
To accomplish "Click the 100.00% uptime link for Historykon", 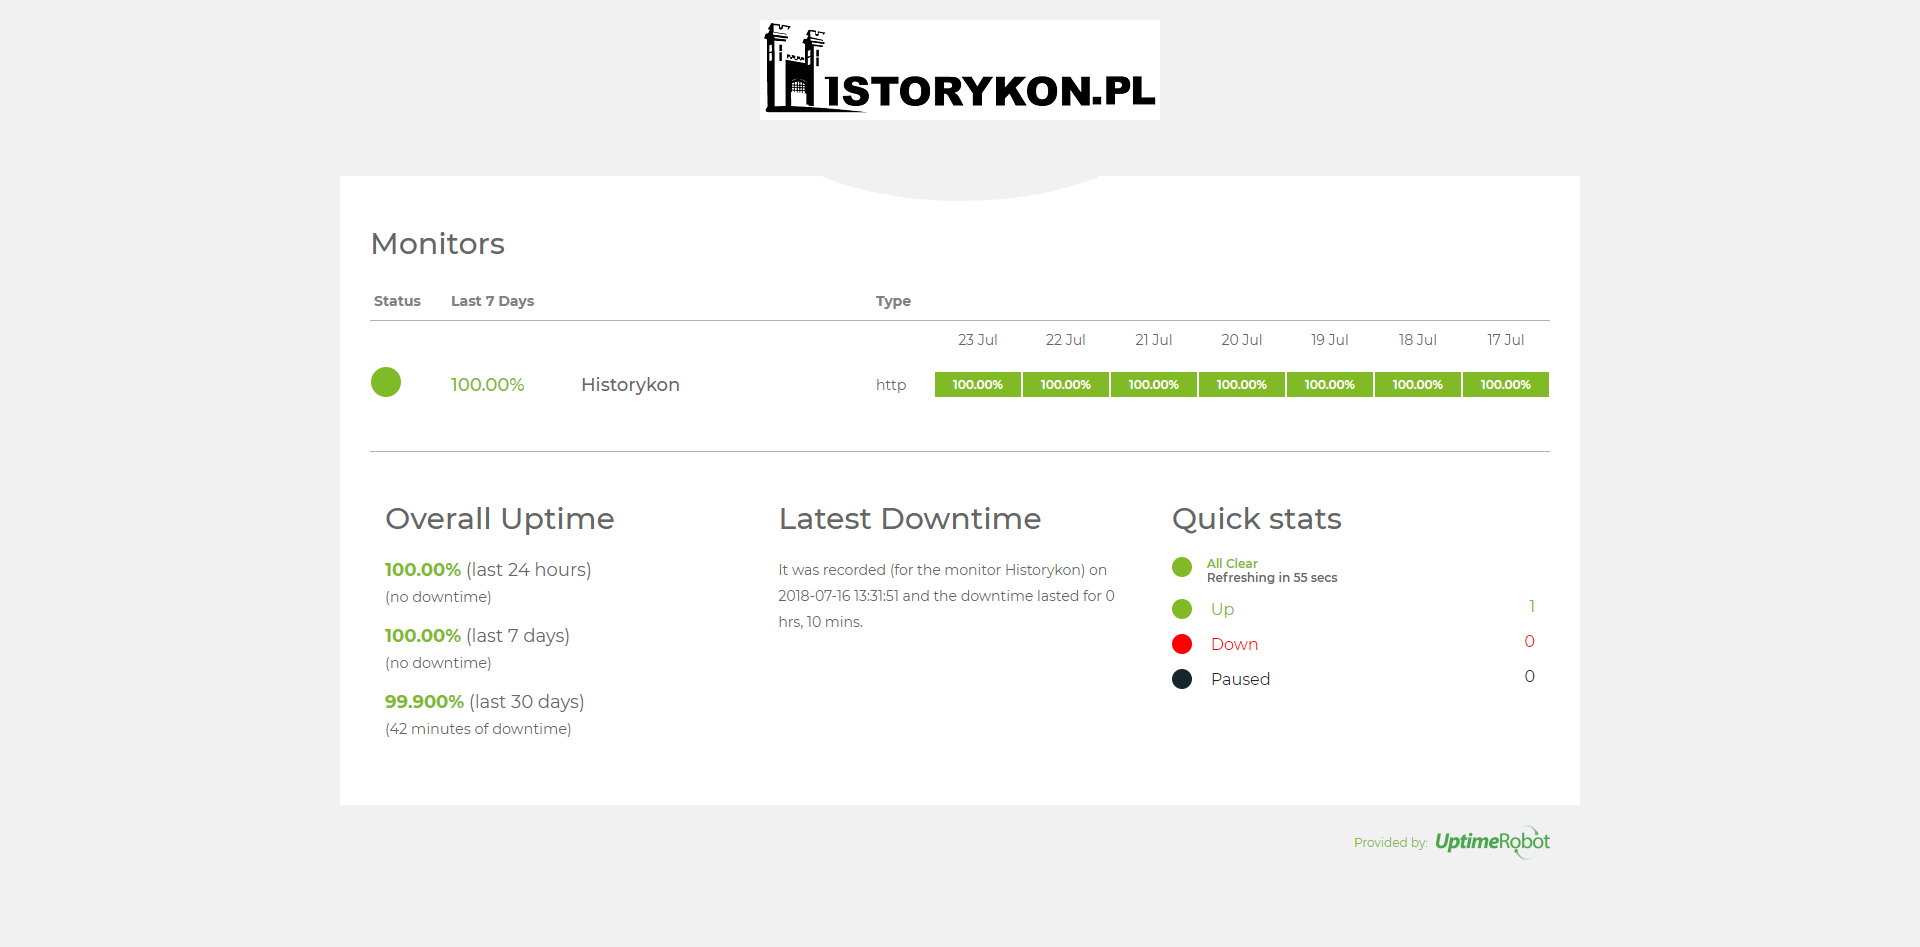I will [x=487, y=384].
